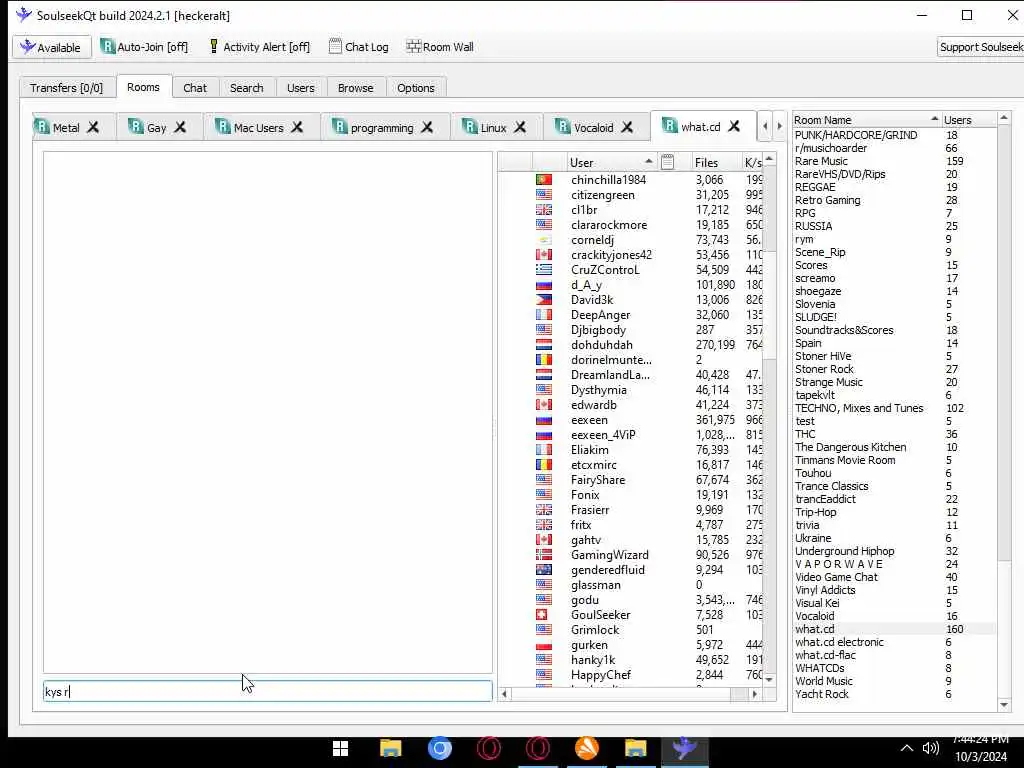The image size is (1024, 768).
Task: Click Greek flag beside CruZControL
Action: pos(544,270)
